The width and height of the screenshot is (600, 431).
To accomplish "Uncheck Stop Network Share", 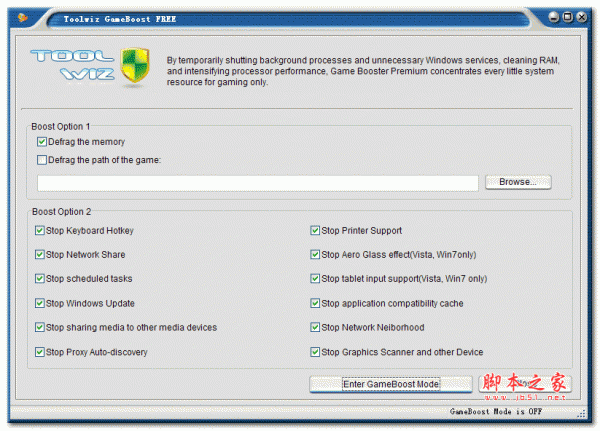I will pyautogui.click(x=39, y=255).
